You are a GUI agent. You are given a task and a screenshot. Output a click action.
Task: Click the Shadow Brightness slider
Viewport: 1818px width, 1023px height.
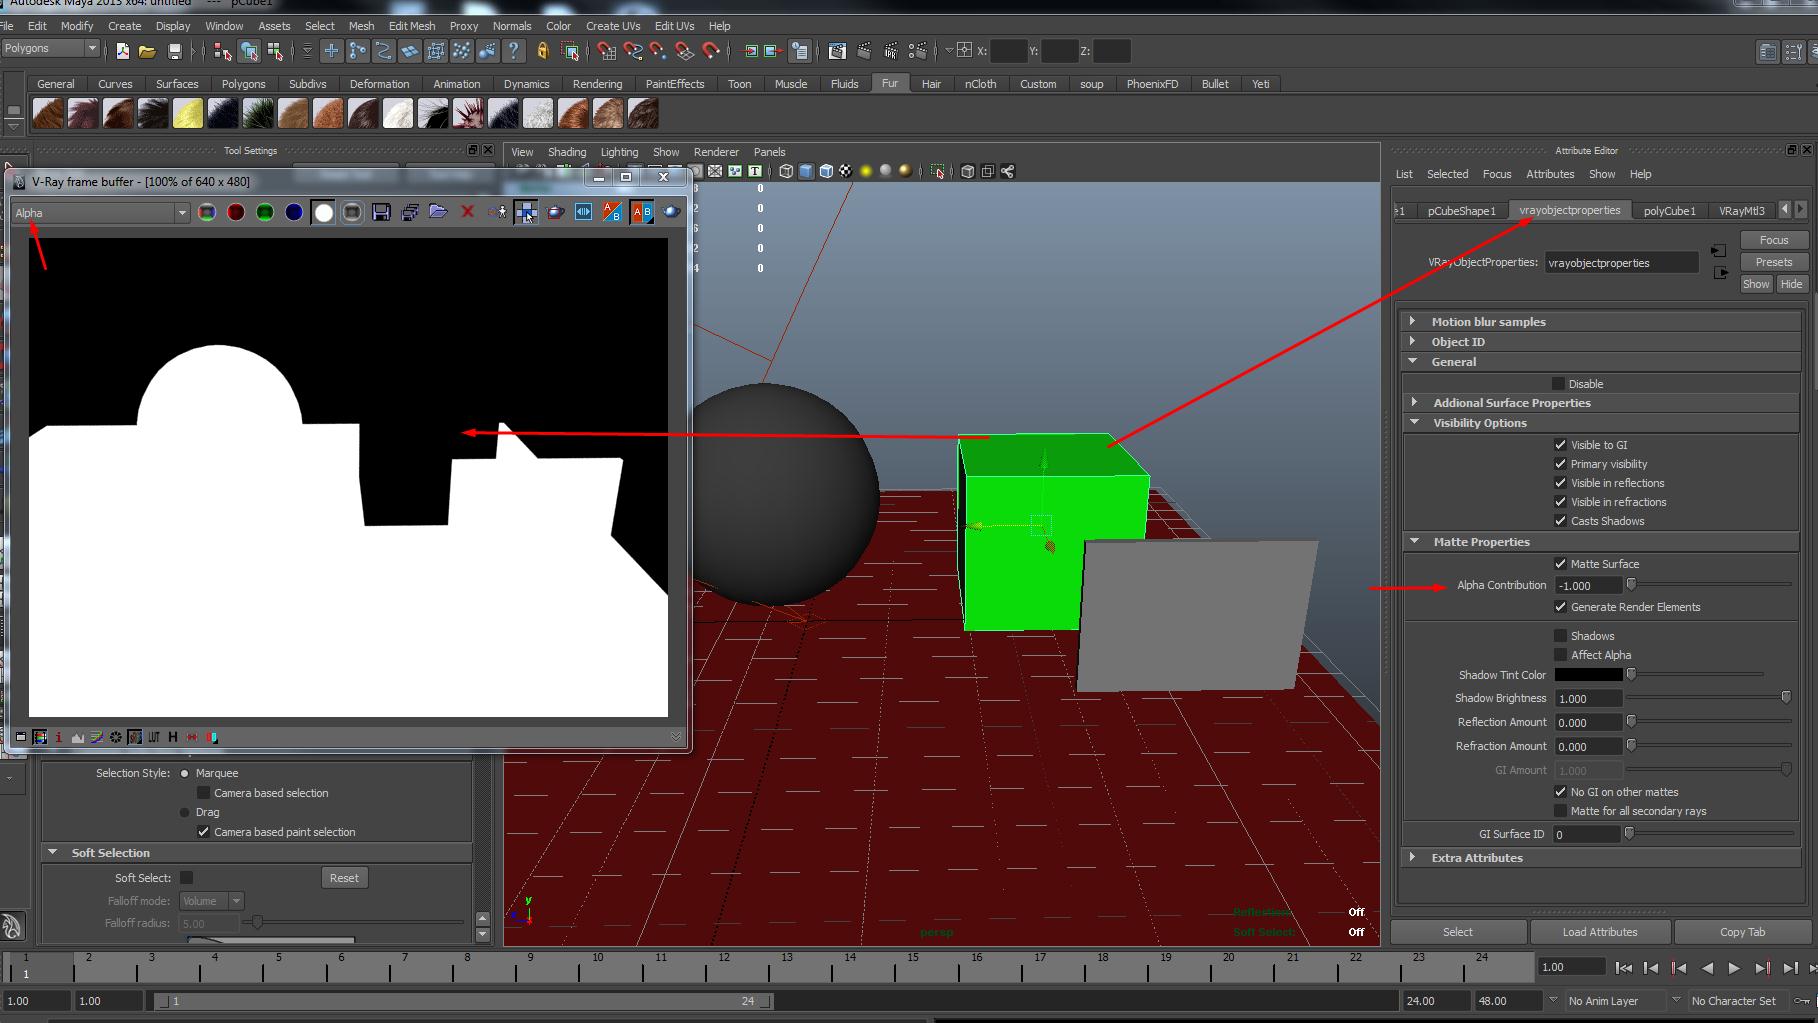tap(1709, 698)
